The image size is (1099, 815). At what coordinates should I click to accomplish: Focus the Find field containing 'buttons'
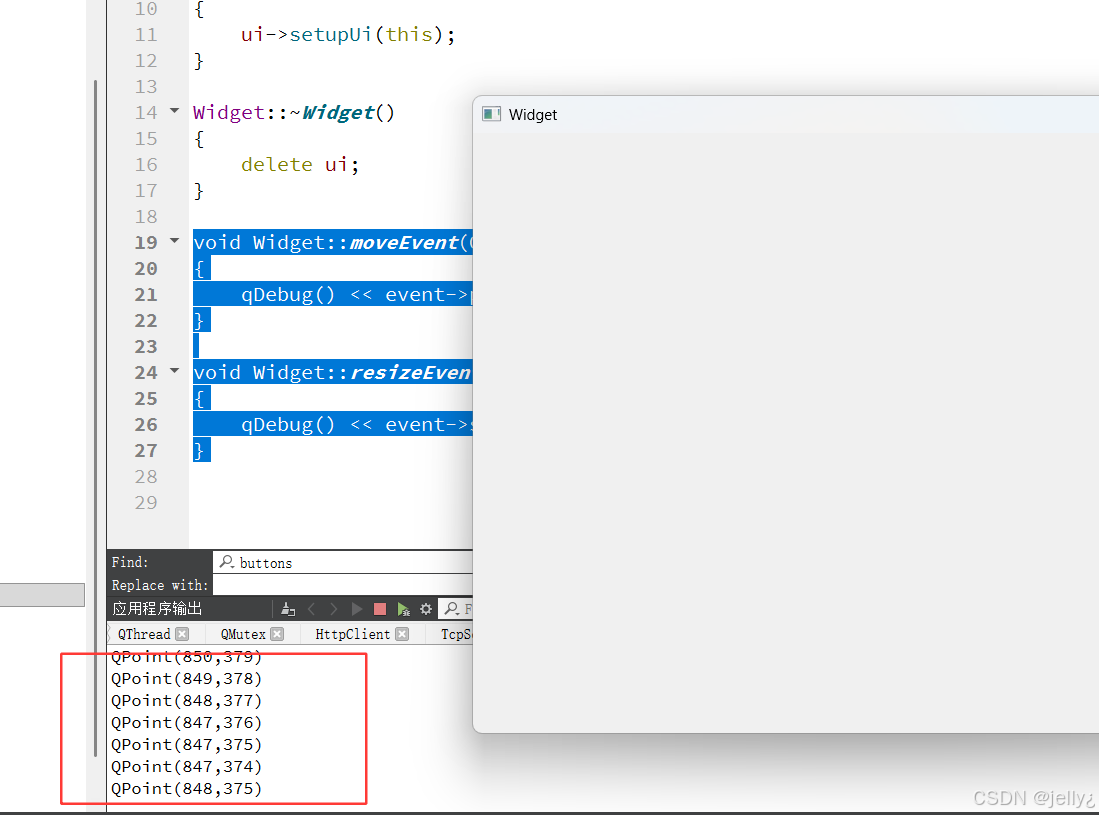click(343, 563)
